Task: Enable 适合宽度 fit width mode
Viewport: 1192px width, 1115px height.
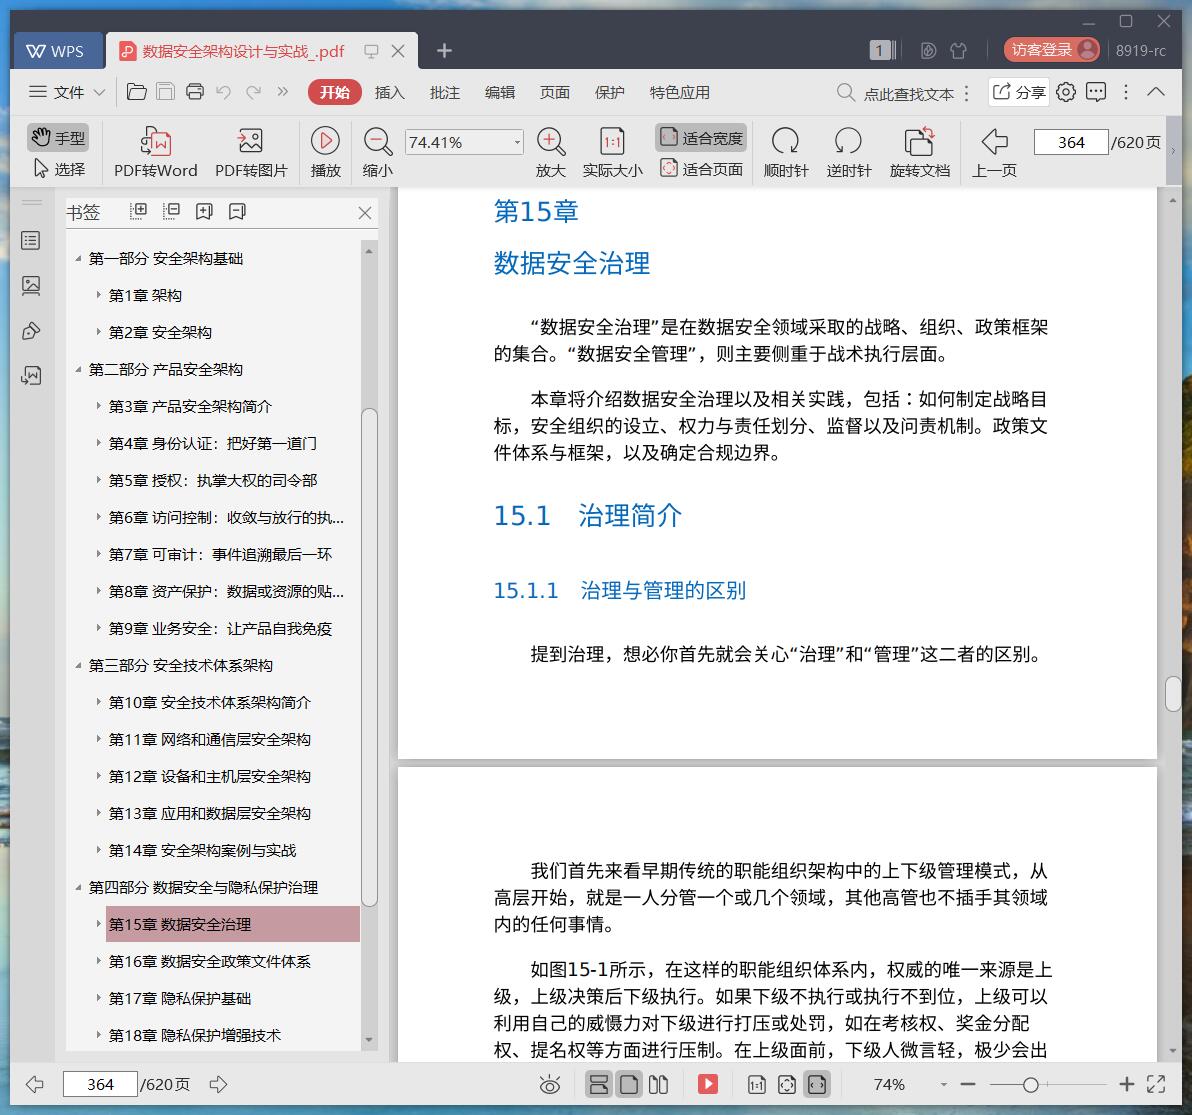Action: tap(701, 138)
